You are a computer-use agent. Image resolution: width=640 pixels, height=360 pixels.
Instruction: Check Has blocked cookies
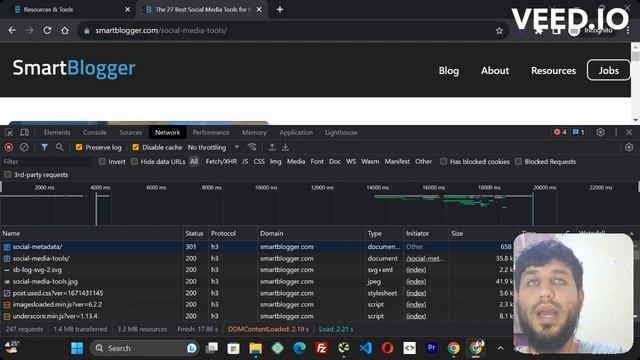(x=443, y=162)
